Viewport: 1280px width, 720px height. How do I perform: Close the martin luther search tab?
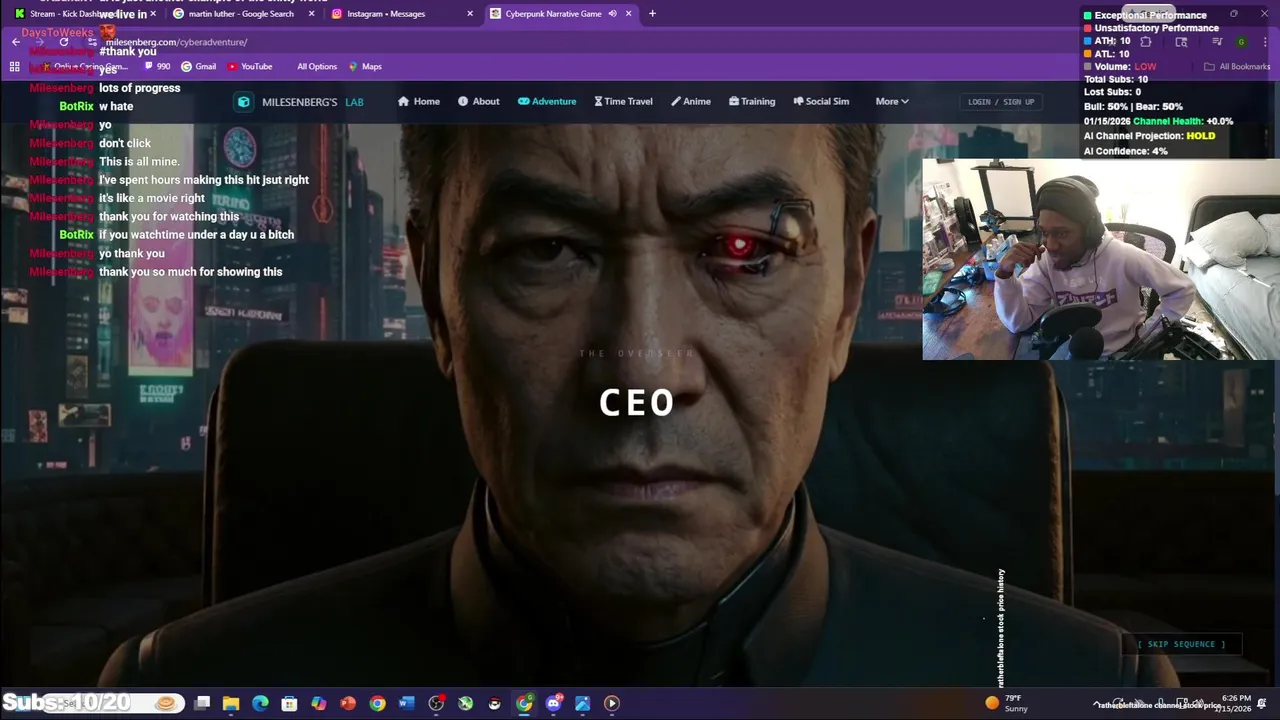point(311,14)
